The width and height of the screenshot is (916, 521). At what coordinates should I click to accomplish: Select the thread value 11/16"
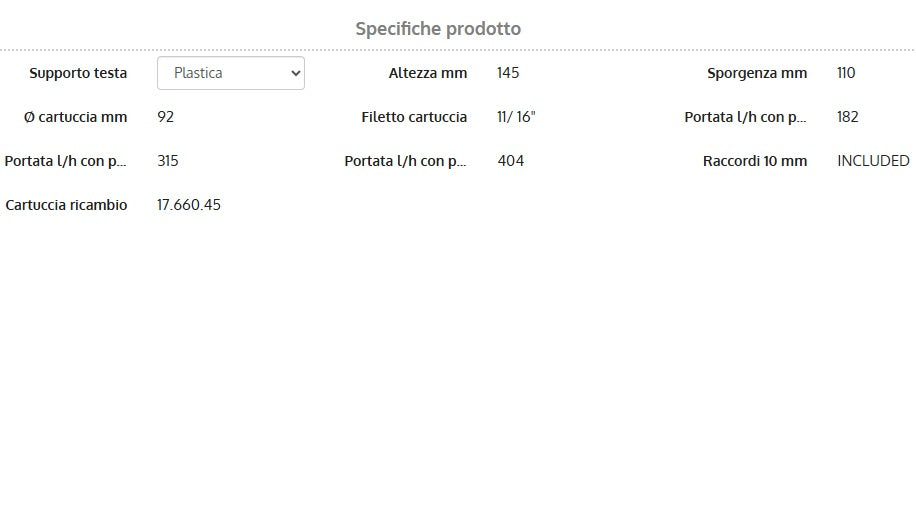pos(516,117)
